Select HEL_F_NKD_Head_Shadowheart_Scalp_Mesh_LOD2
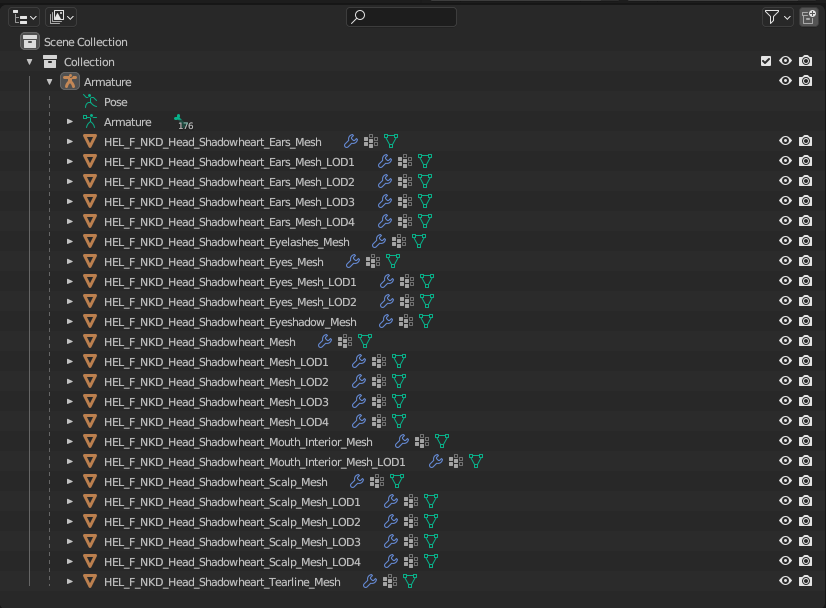826x608 pixels. pyautogui.click(x=232, y=523)
